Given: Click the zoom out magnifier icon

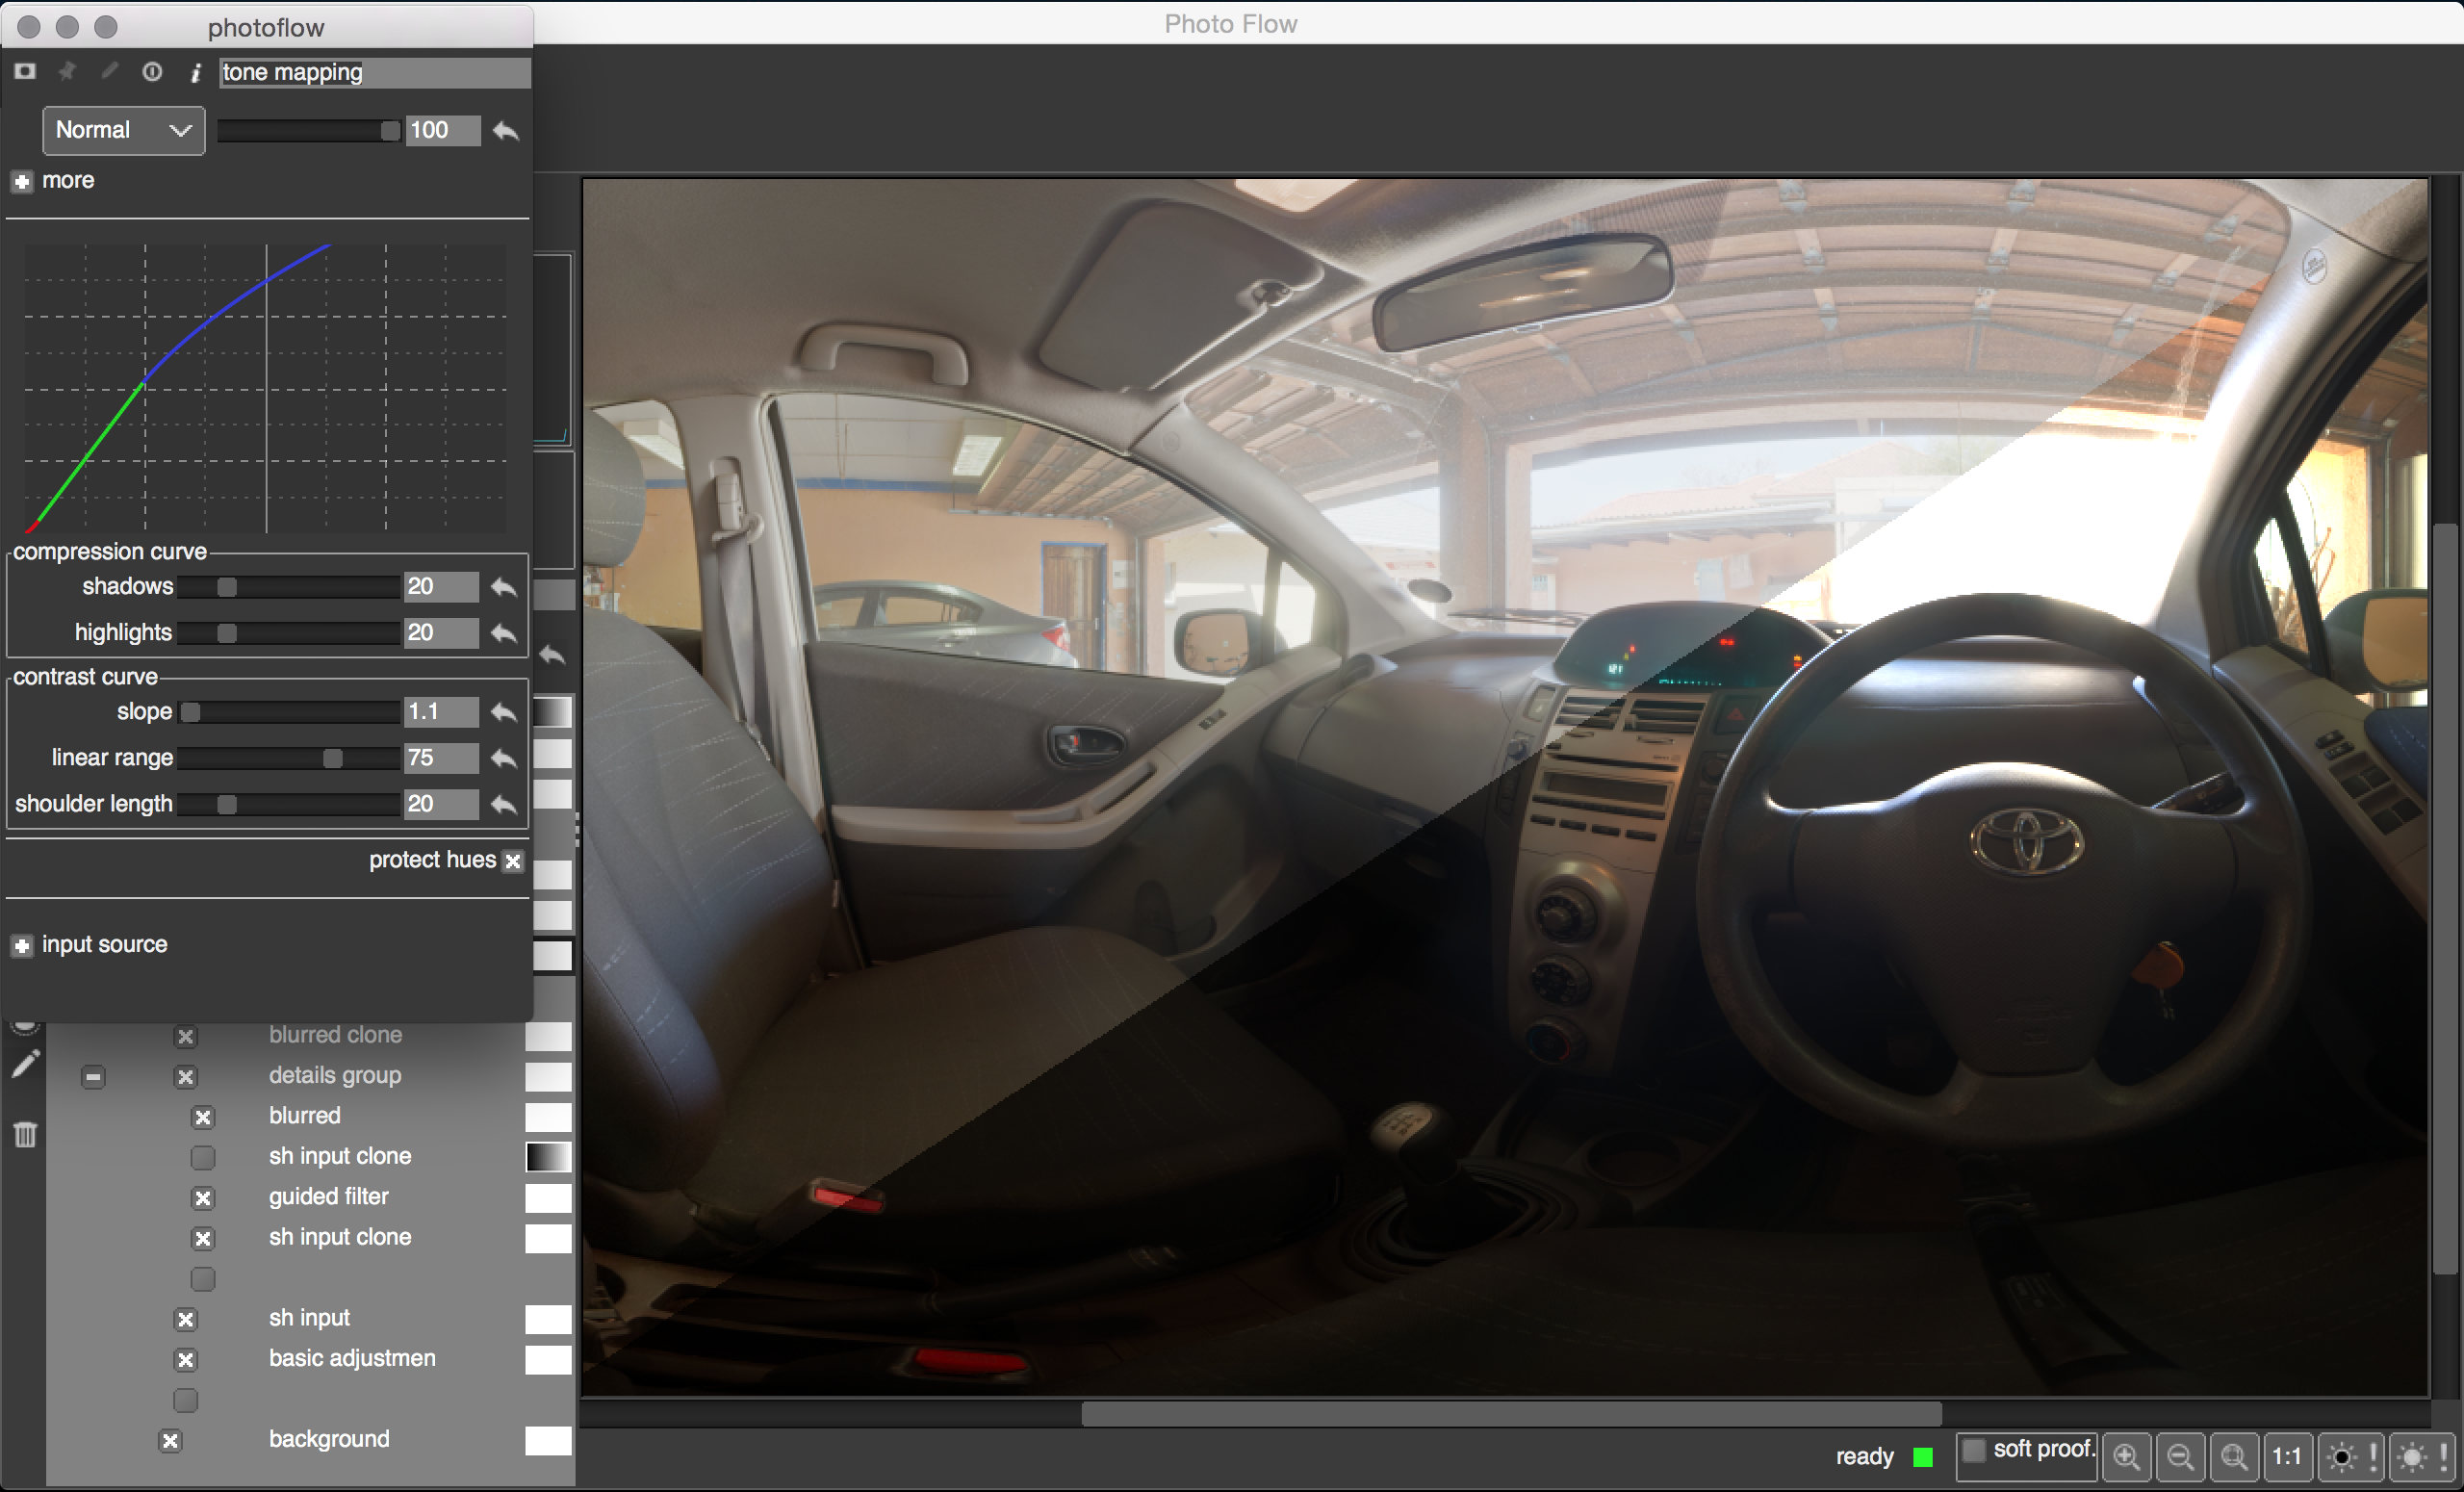Looking at the screenshot, I should point(2181,1457).
